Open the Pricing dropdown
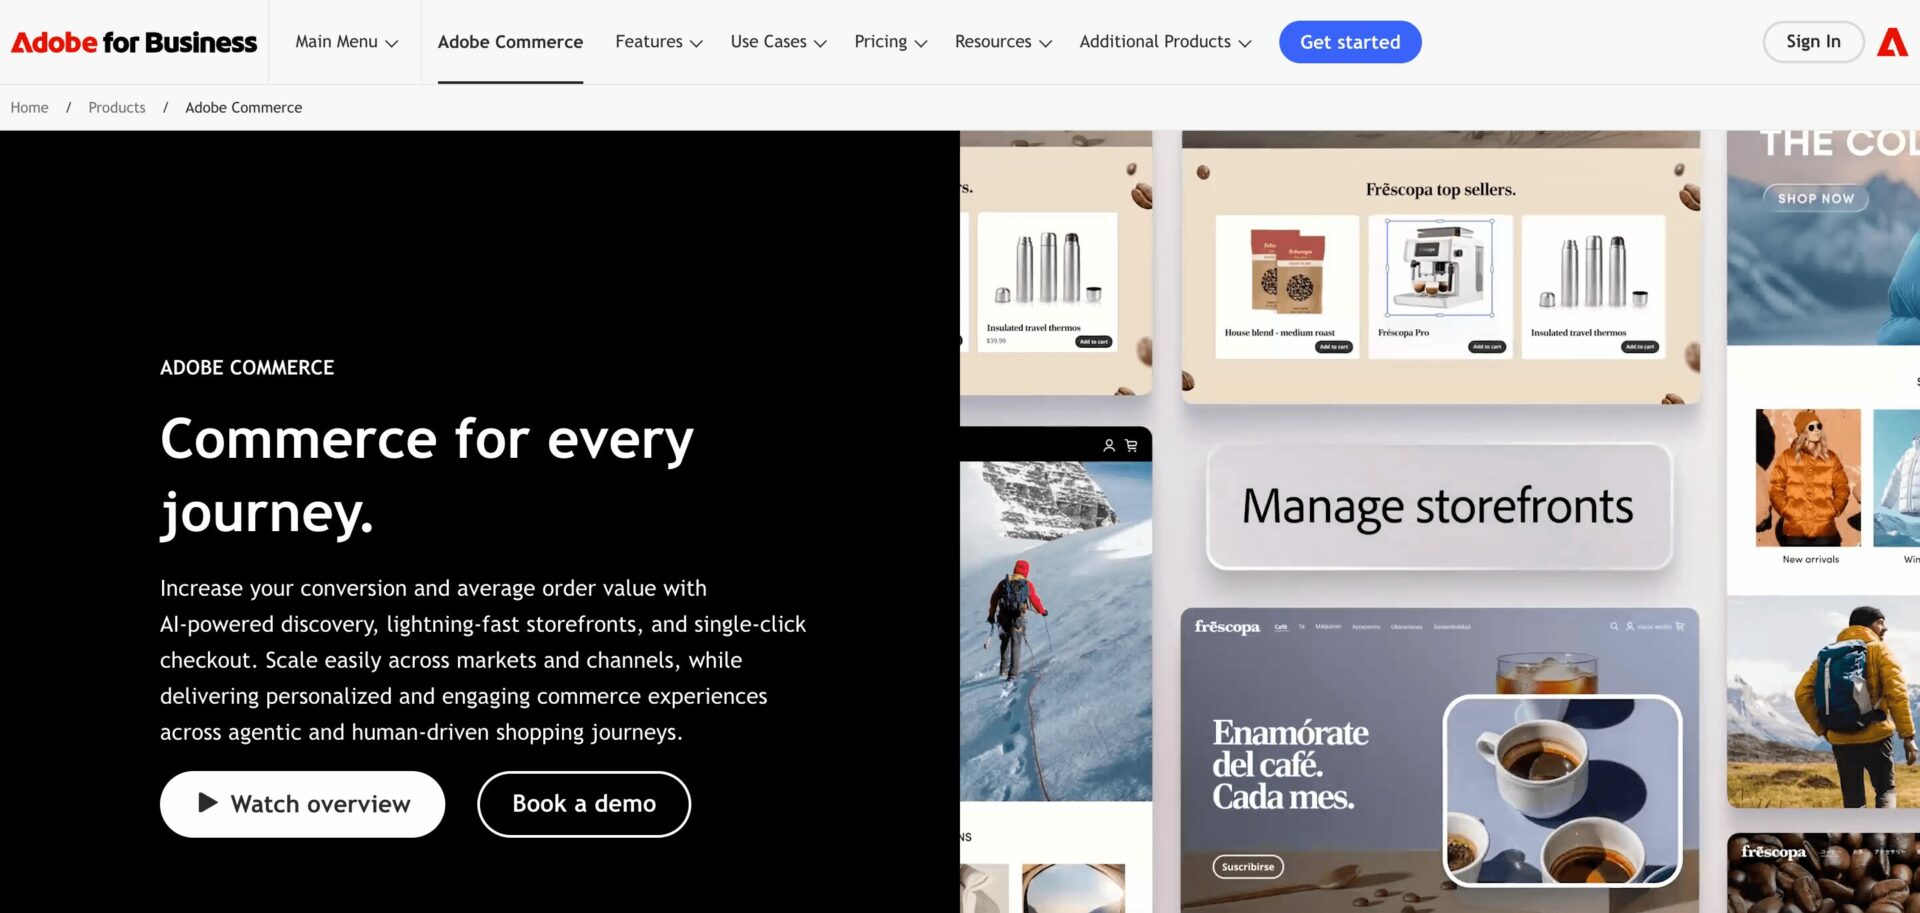This screenshot has width=1920, height=913. pyautogui.click(x=890, y=42)
